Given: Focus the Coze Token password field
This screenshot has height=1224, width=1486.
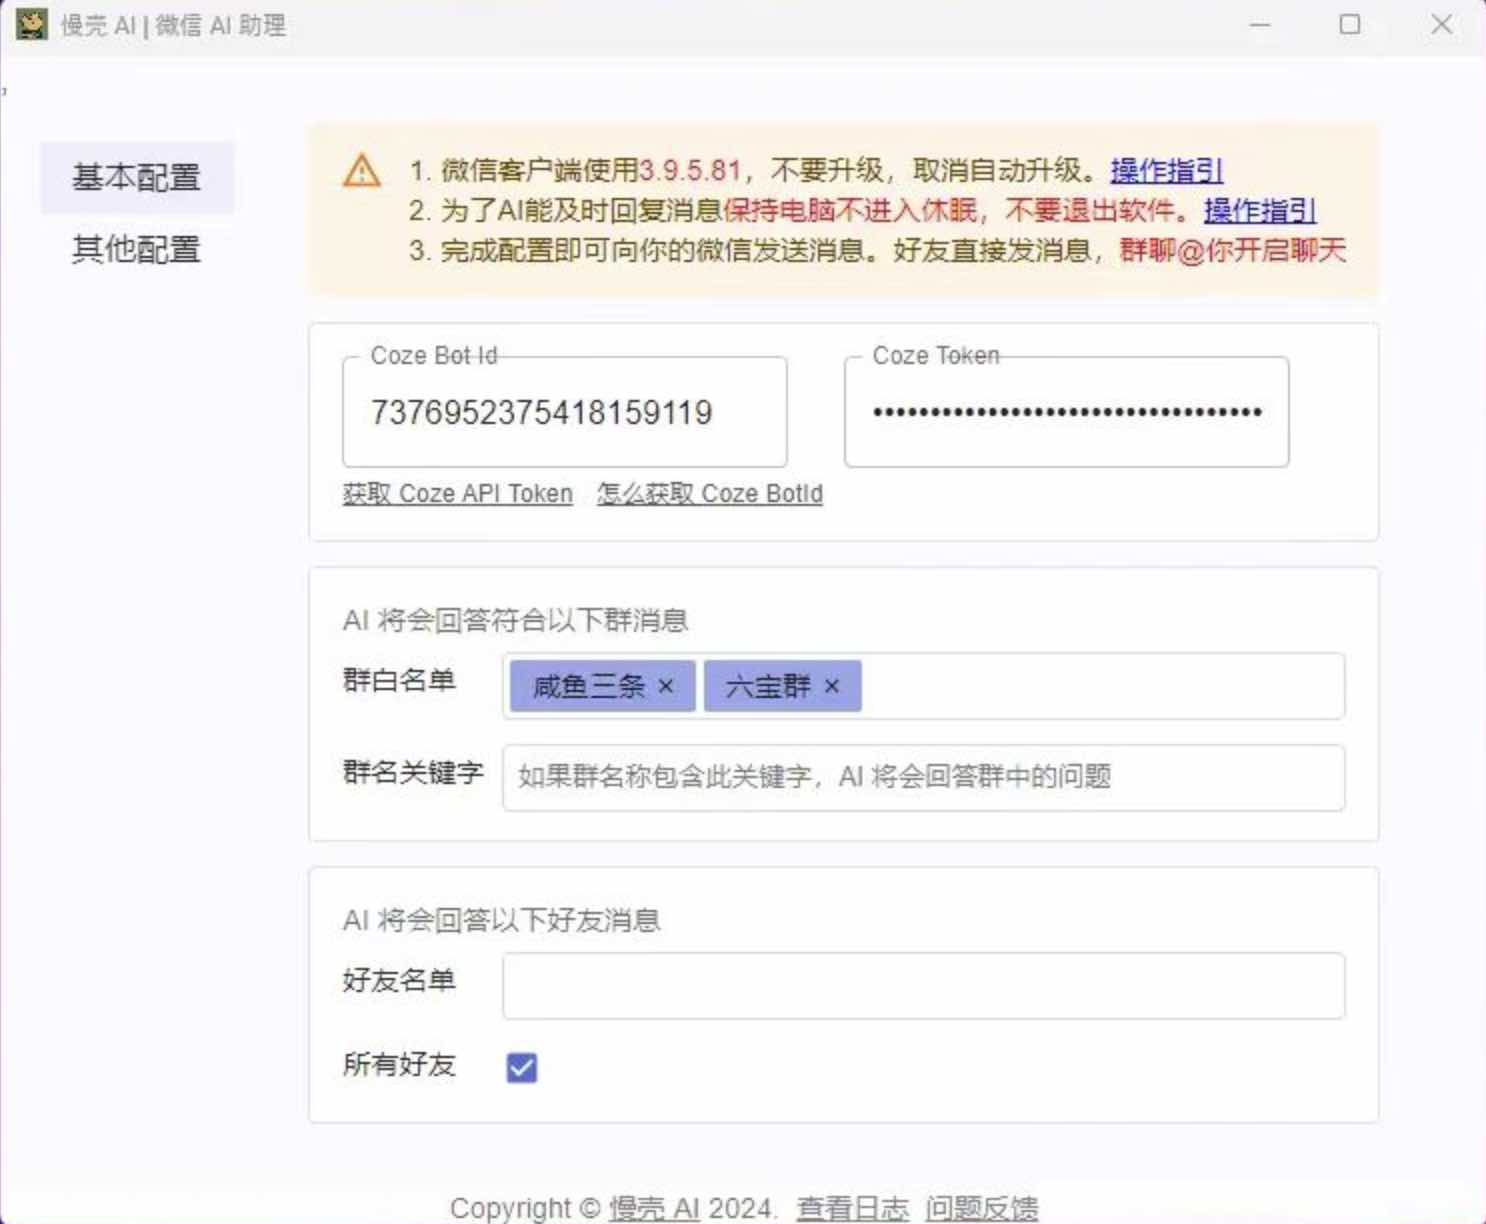Looking at the screenshot, I should click(1066, 412).
